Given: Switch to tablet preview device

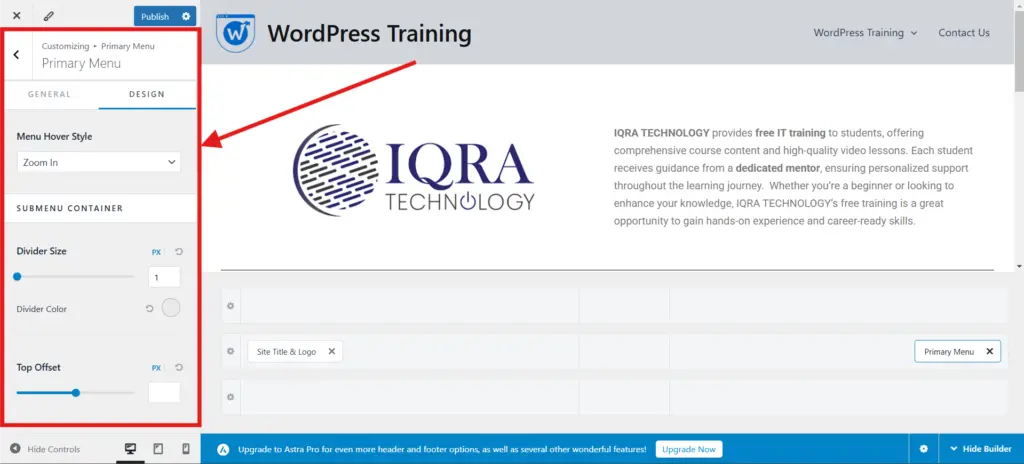Looking at the screenshot, I should tap(158, 449).
